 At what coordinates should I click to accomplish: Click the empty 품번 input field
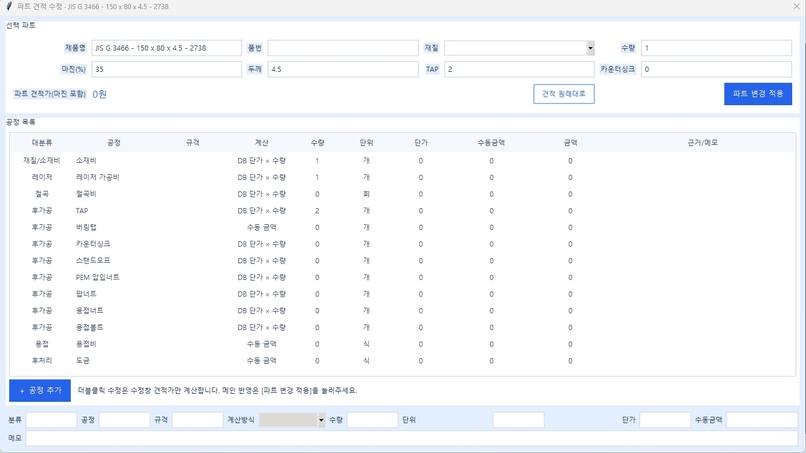click(x=343, y=48)
